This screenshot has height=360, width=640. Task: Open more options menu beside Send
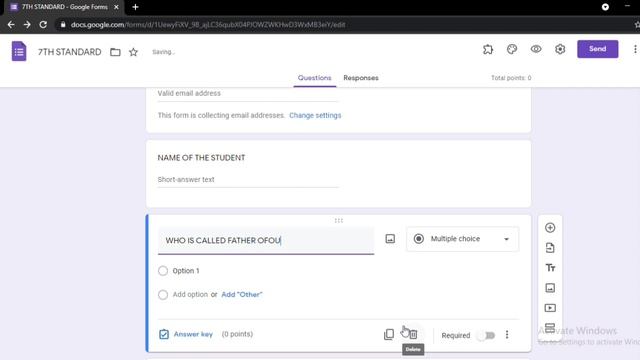coord(635,49)
